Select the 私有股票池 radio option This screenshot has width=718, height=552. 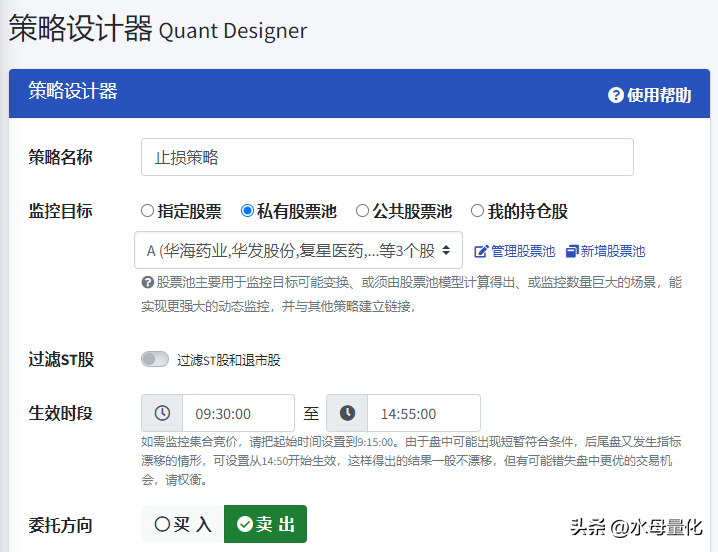[x=247, y=211]
